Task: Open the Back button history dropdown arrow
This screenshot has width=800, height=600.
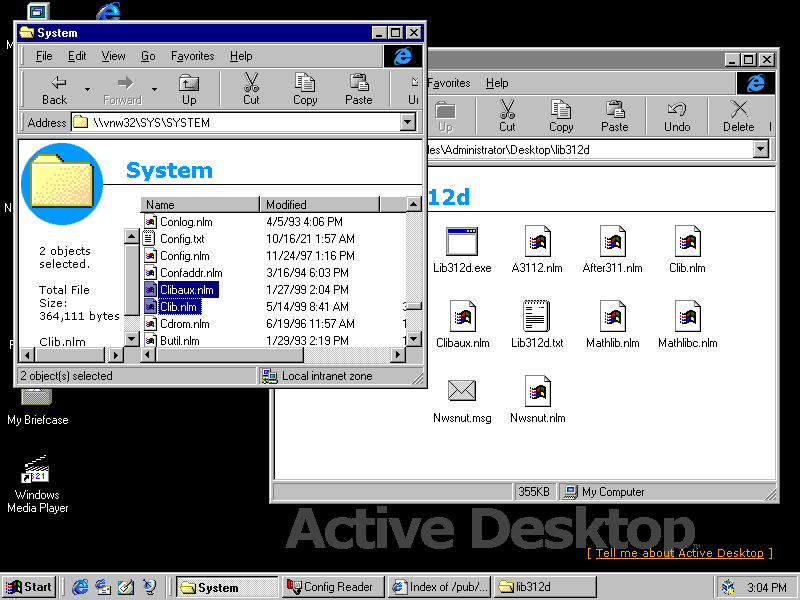Action: pos(87,90)
